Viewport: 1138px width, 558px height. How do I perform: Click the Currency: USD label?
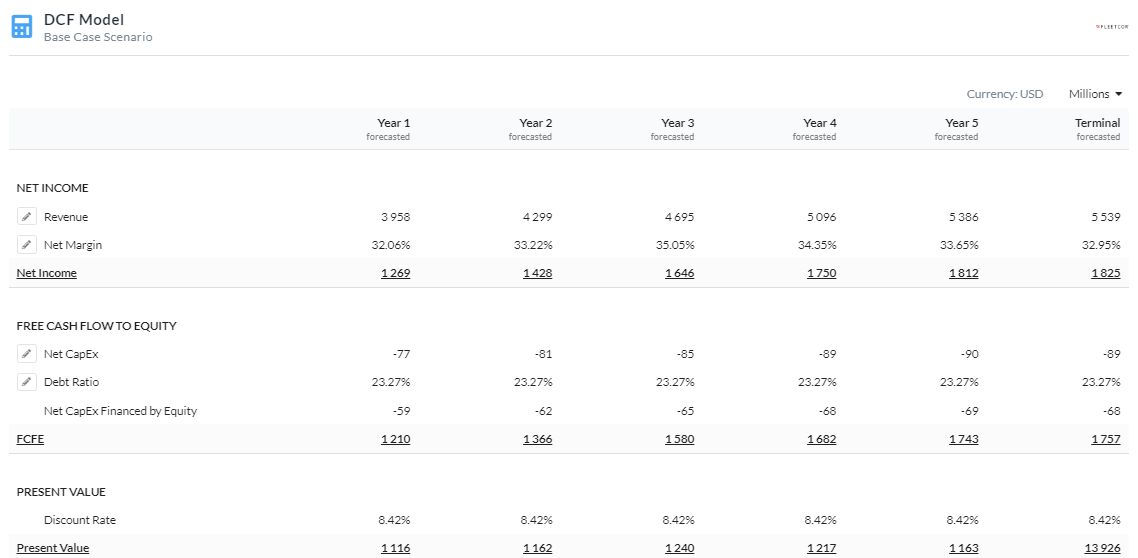point(1004,94)
